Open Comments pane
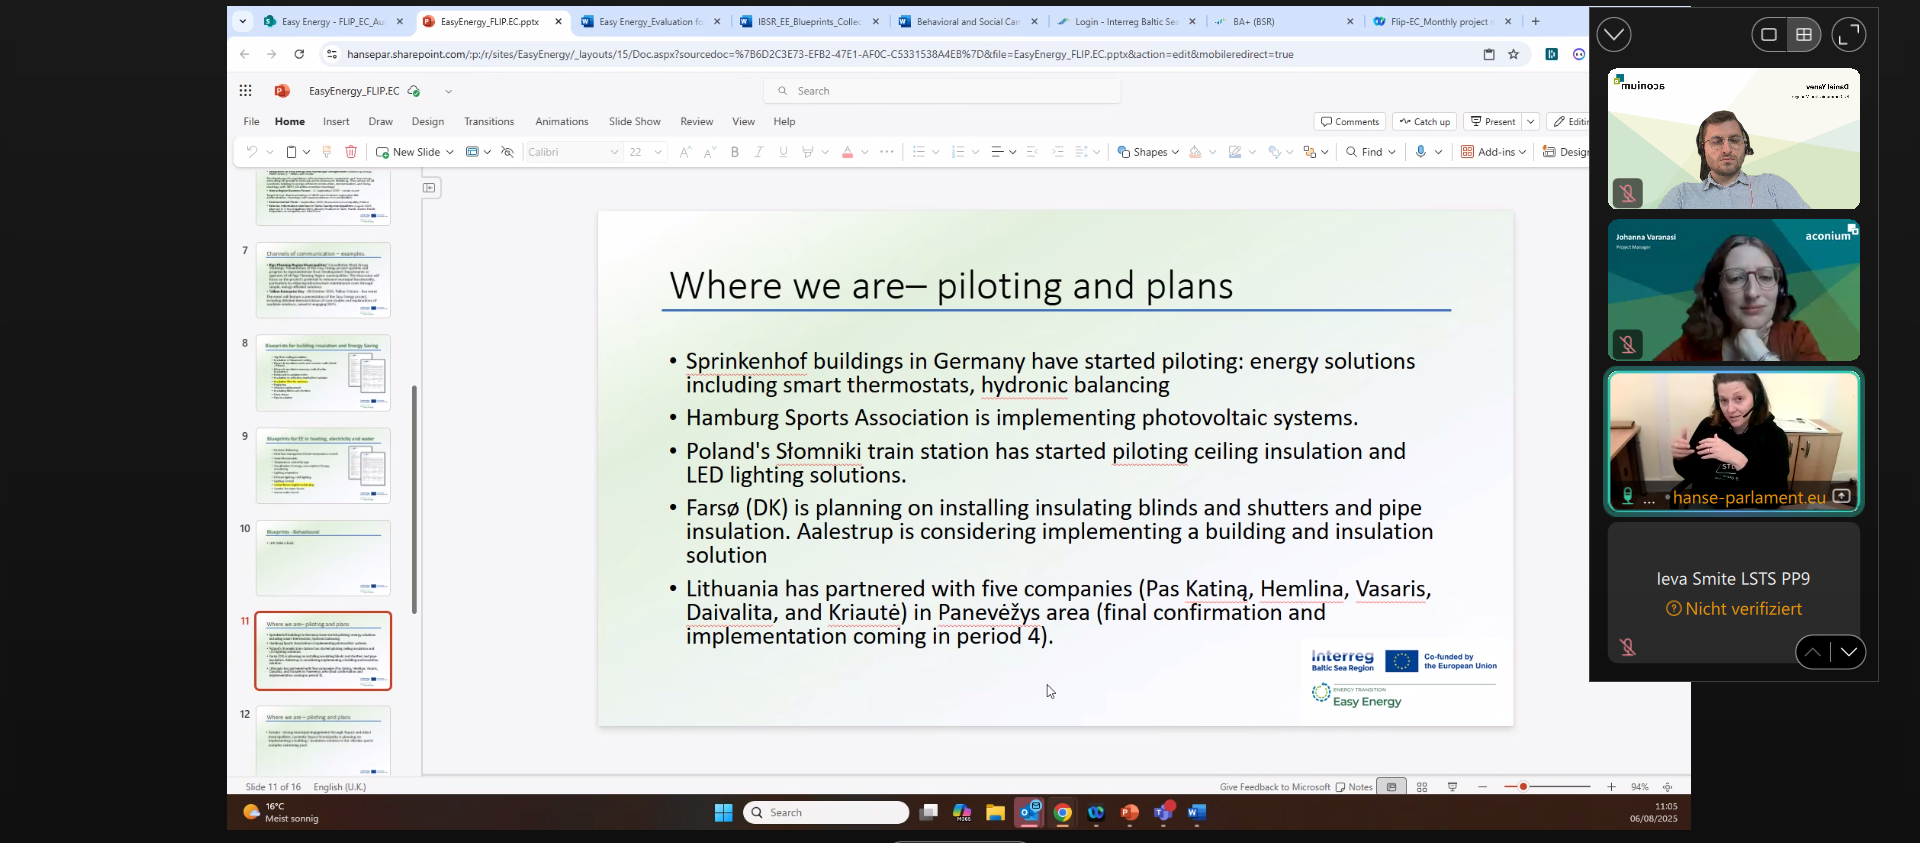Viewport: 1920px width, 843px height. tap(1349, 122)
